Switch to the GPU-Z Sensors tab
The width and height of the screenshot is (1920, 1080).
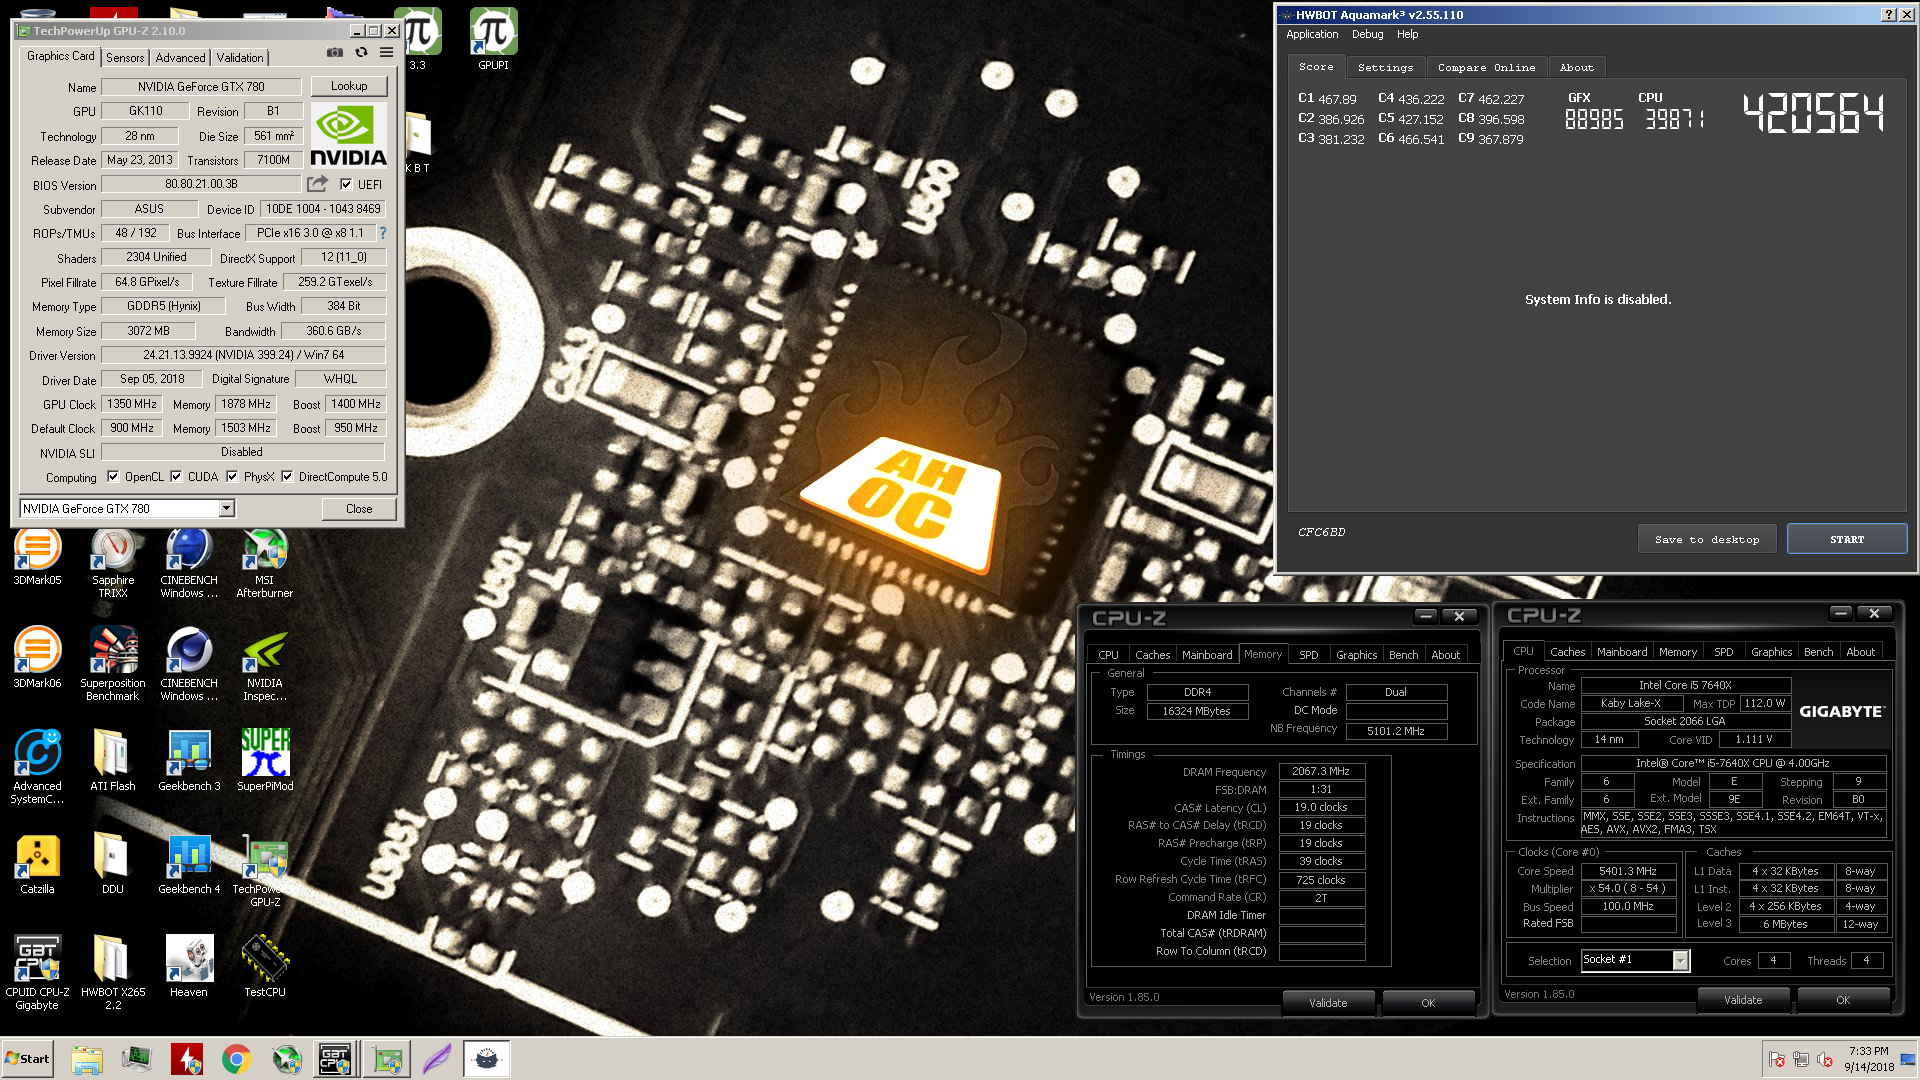click(x=125, y=58)
